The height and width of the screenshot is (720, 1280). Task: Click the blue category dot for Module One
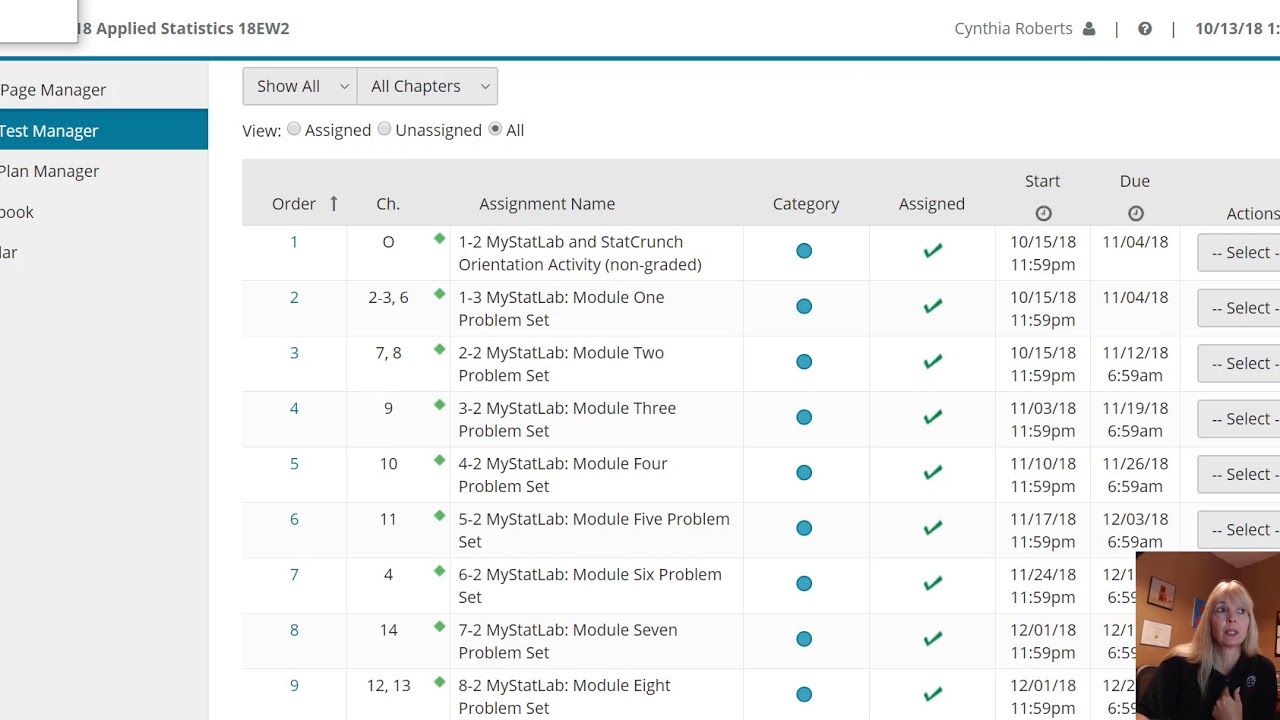point(804,307)
